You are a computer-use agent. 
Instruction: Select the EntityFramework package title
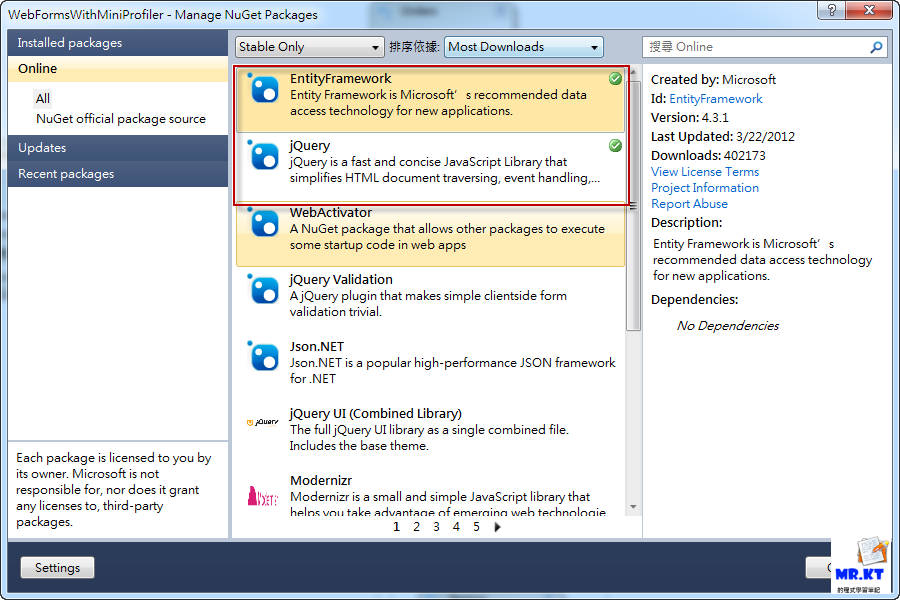click(340, 79)
